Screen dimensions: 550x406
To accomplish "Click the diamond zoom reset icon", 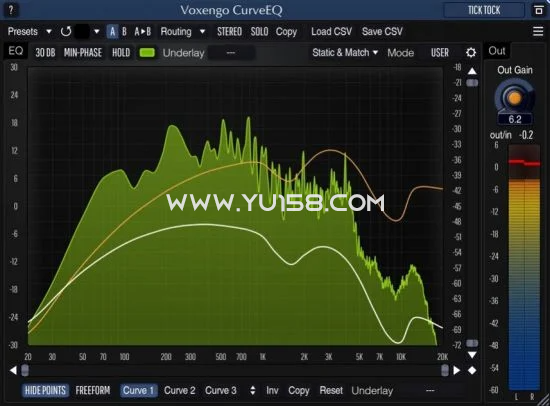I will click(472, 370).
